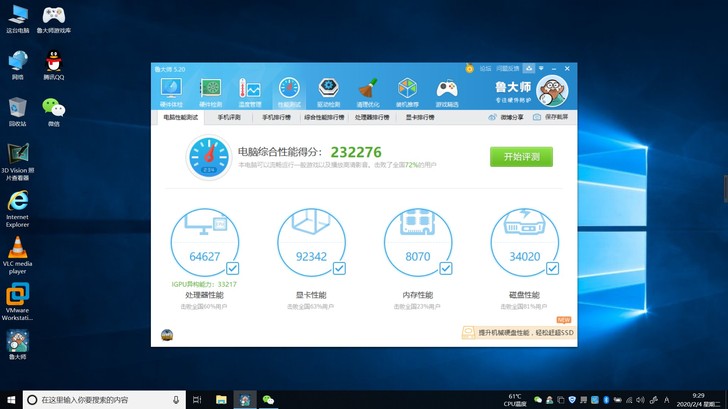Open 3D Vision photo viewer desktop icon
Image resolution: width=728 pixels, height=409 pixels.
(18, 162)
